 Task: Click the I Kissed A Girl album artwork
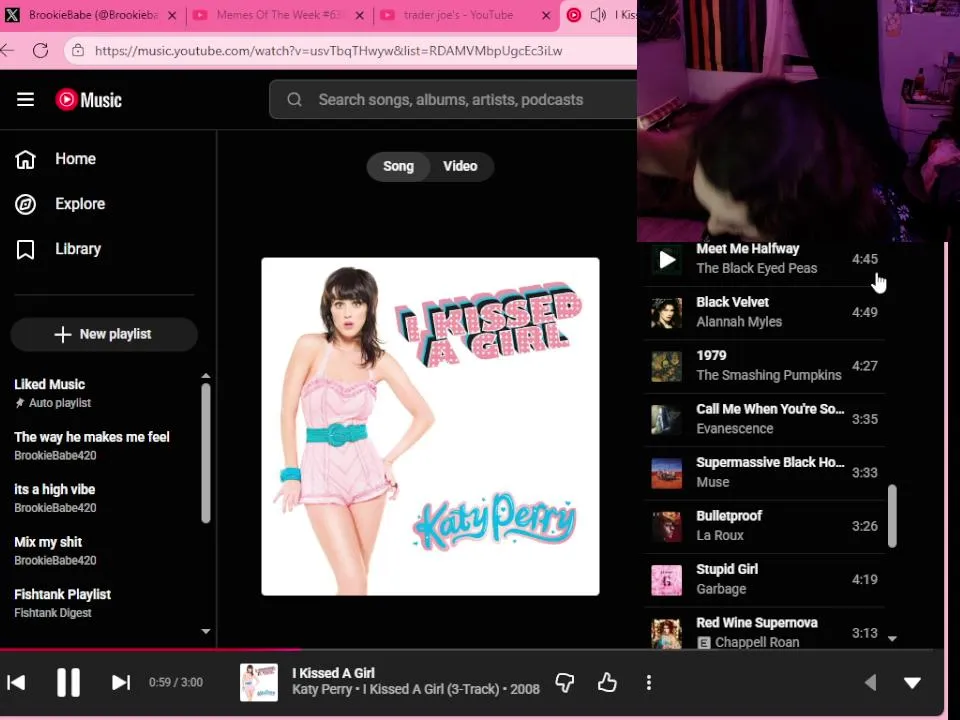click(x=430, y=426)
